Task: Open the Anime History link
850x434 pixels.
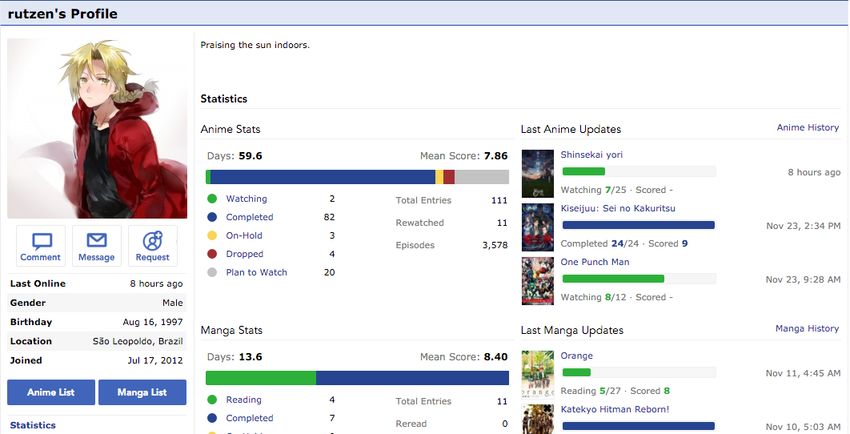Action: [808, 128]
